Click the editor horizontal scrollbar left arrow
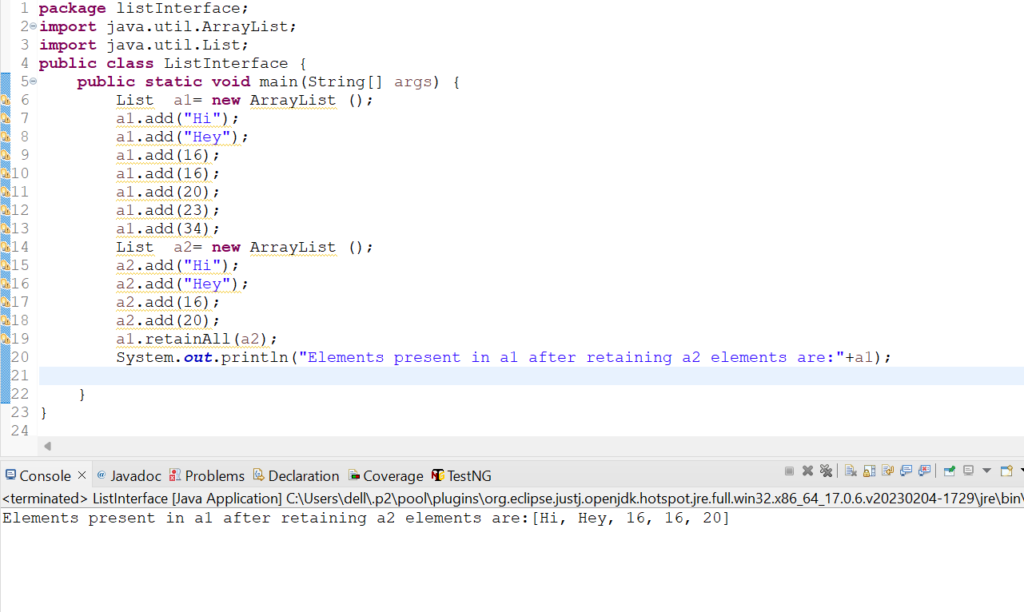The image size is (1024, 612). pos(47,446)
